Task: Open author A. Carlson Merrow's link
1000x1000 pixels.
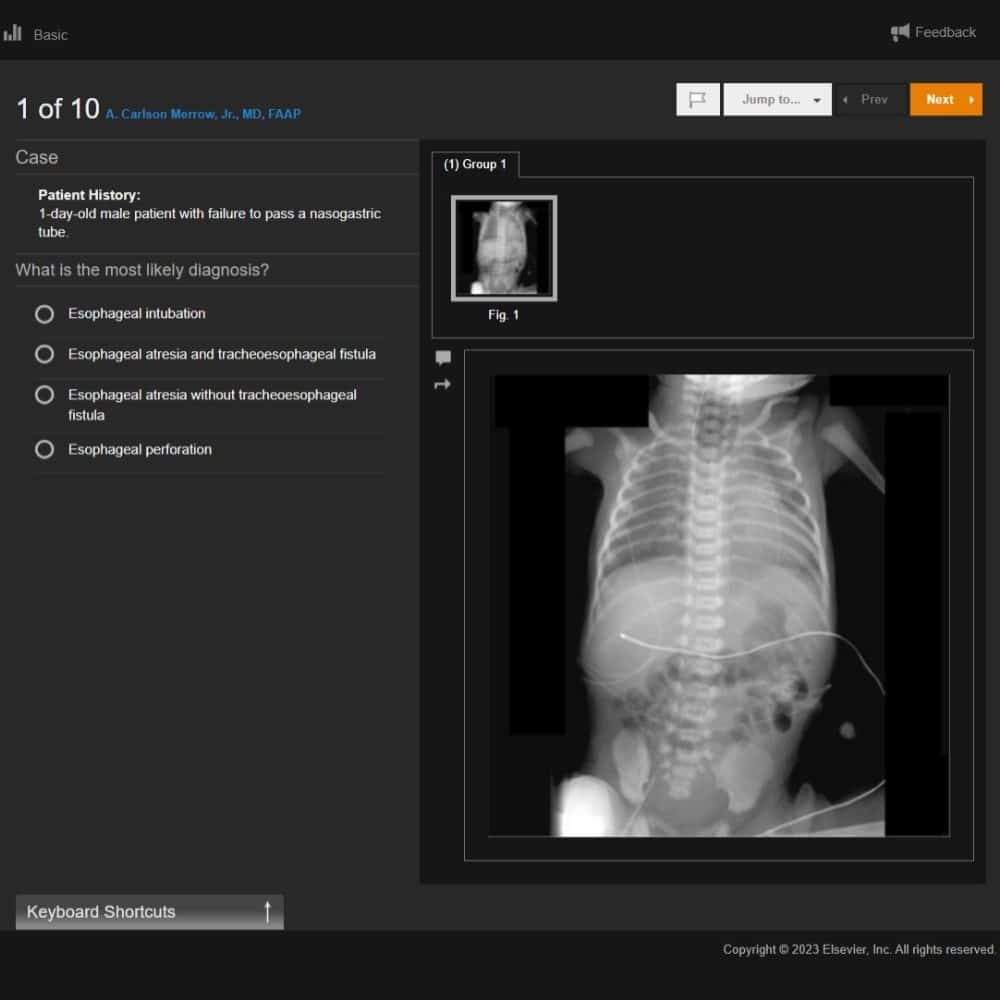Action: coord(203,114)
